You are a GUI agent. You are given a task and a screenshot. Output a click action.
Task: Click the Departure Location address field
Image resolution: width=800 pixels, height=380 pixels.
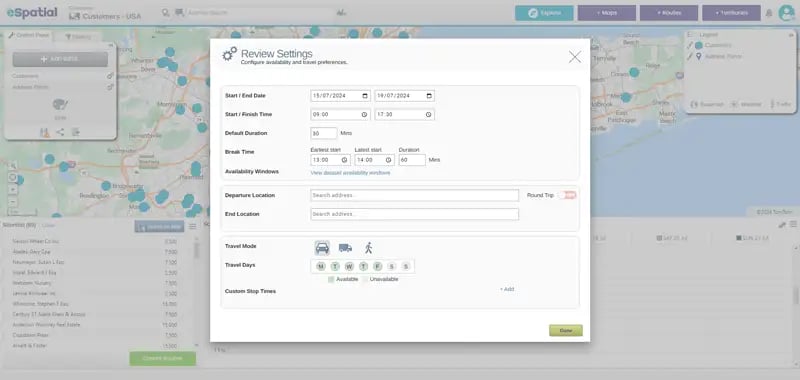click(x=414, y=195)
